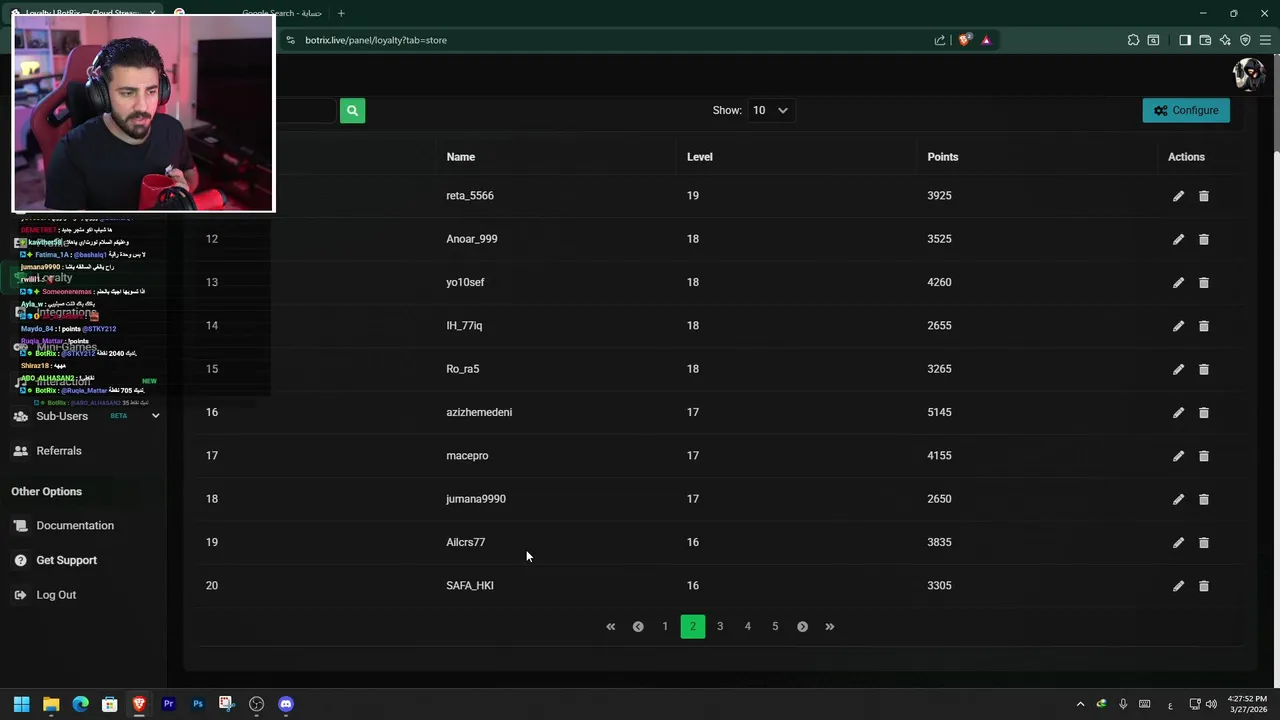Open the Sub-Users menu item
This screenshot has width=1280, height=720.
point(62,416)
